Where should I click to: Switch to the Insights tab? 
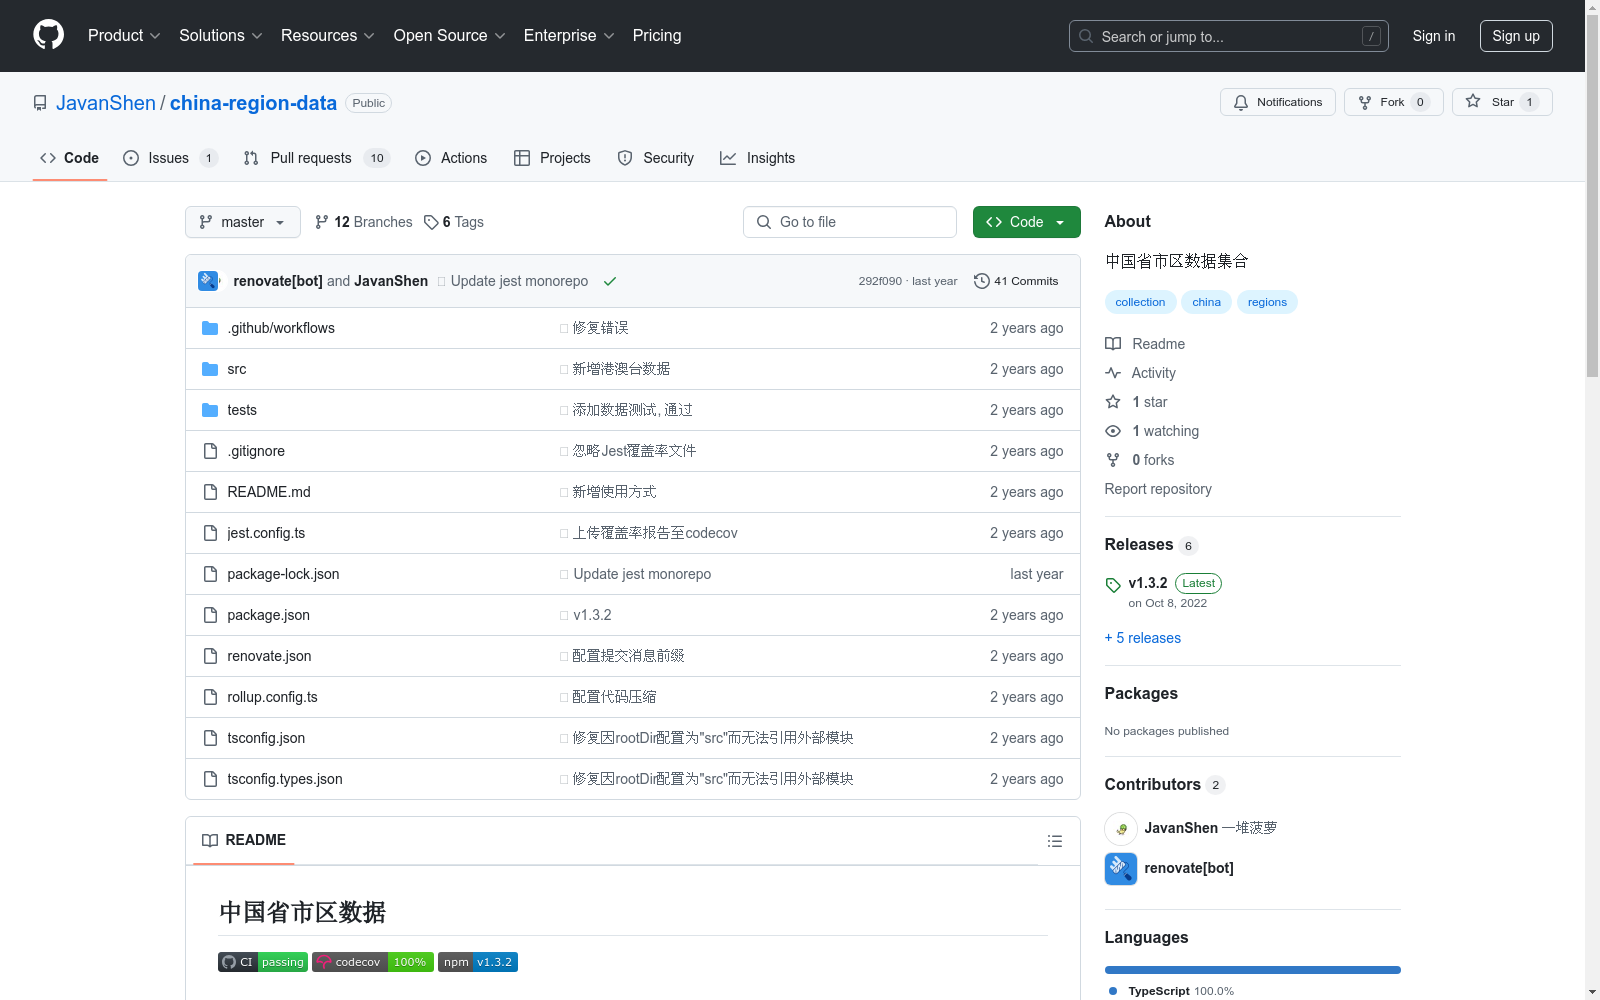758,158
